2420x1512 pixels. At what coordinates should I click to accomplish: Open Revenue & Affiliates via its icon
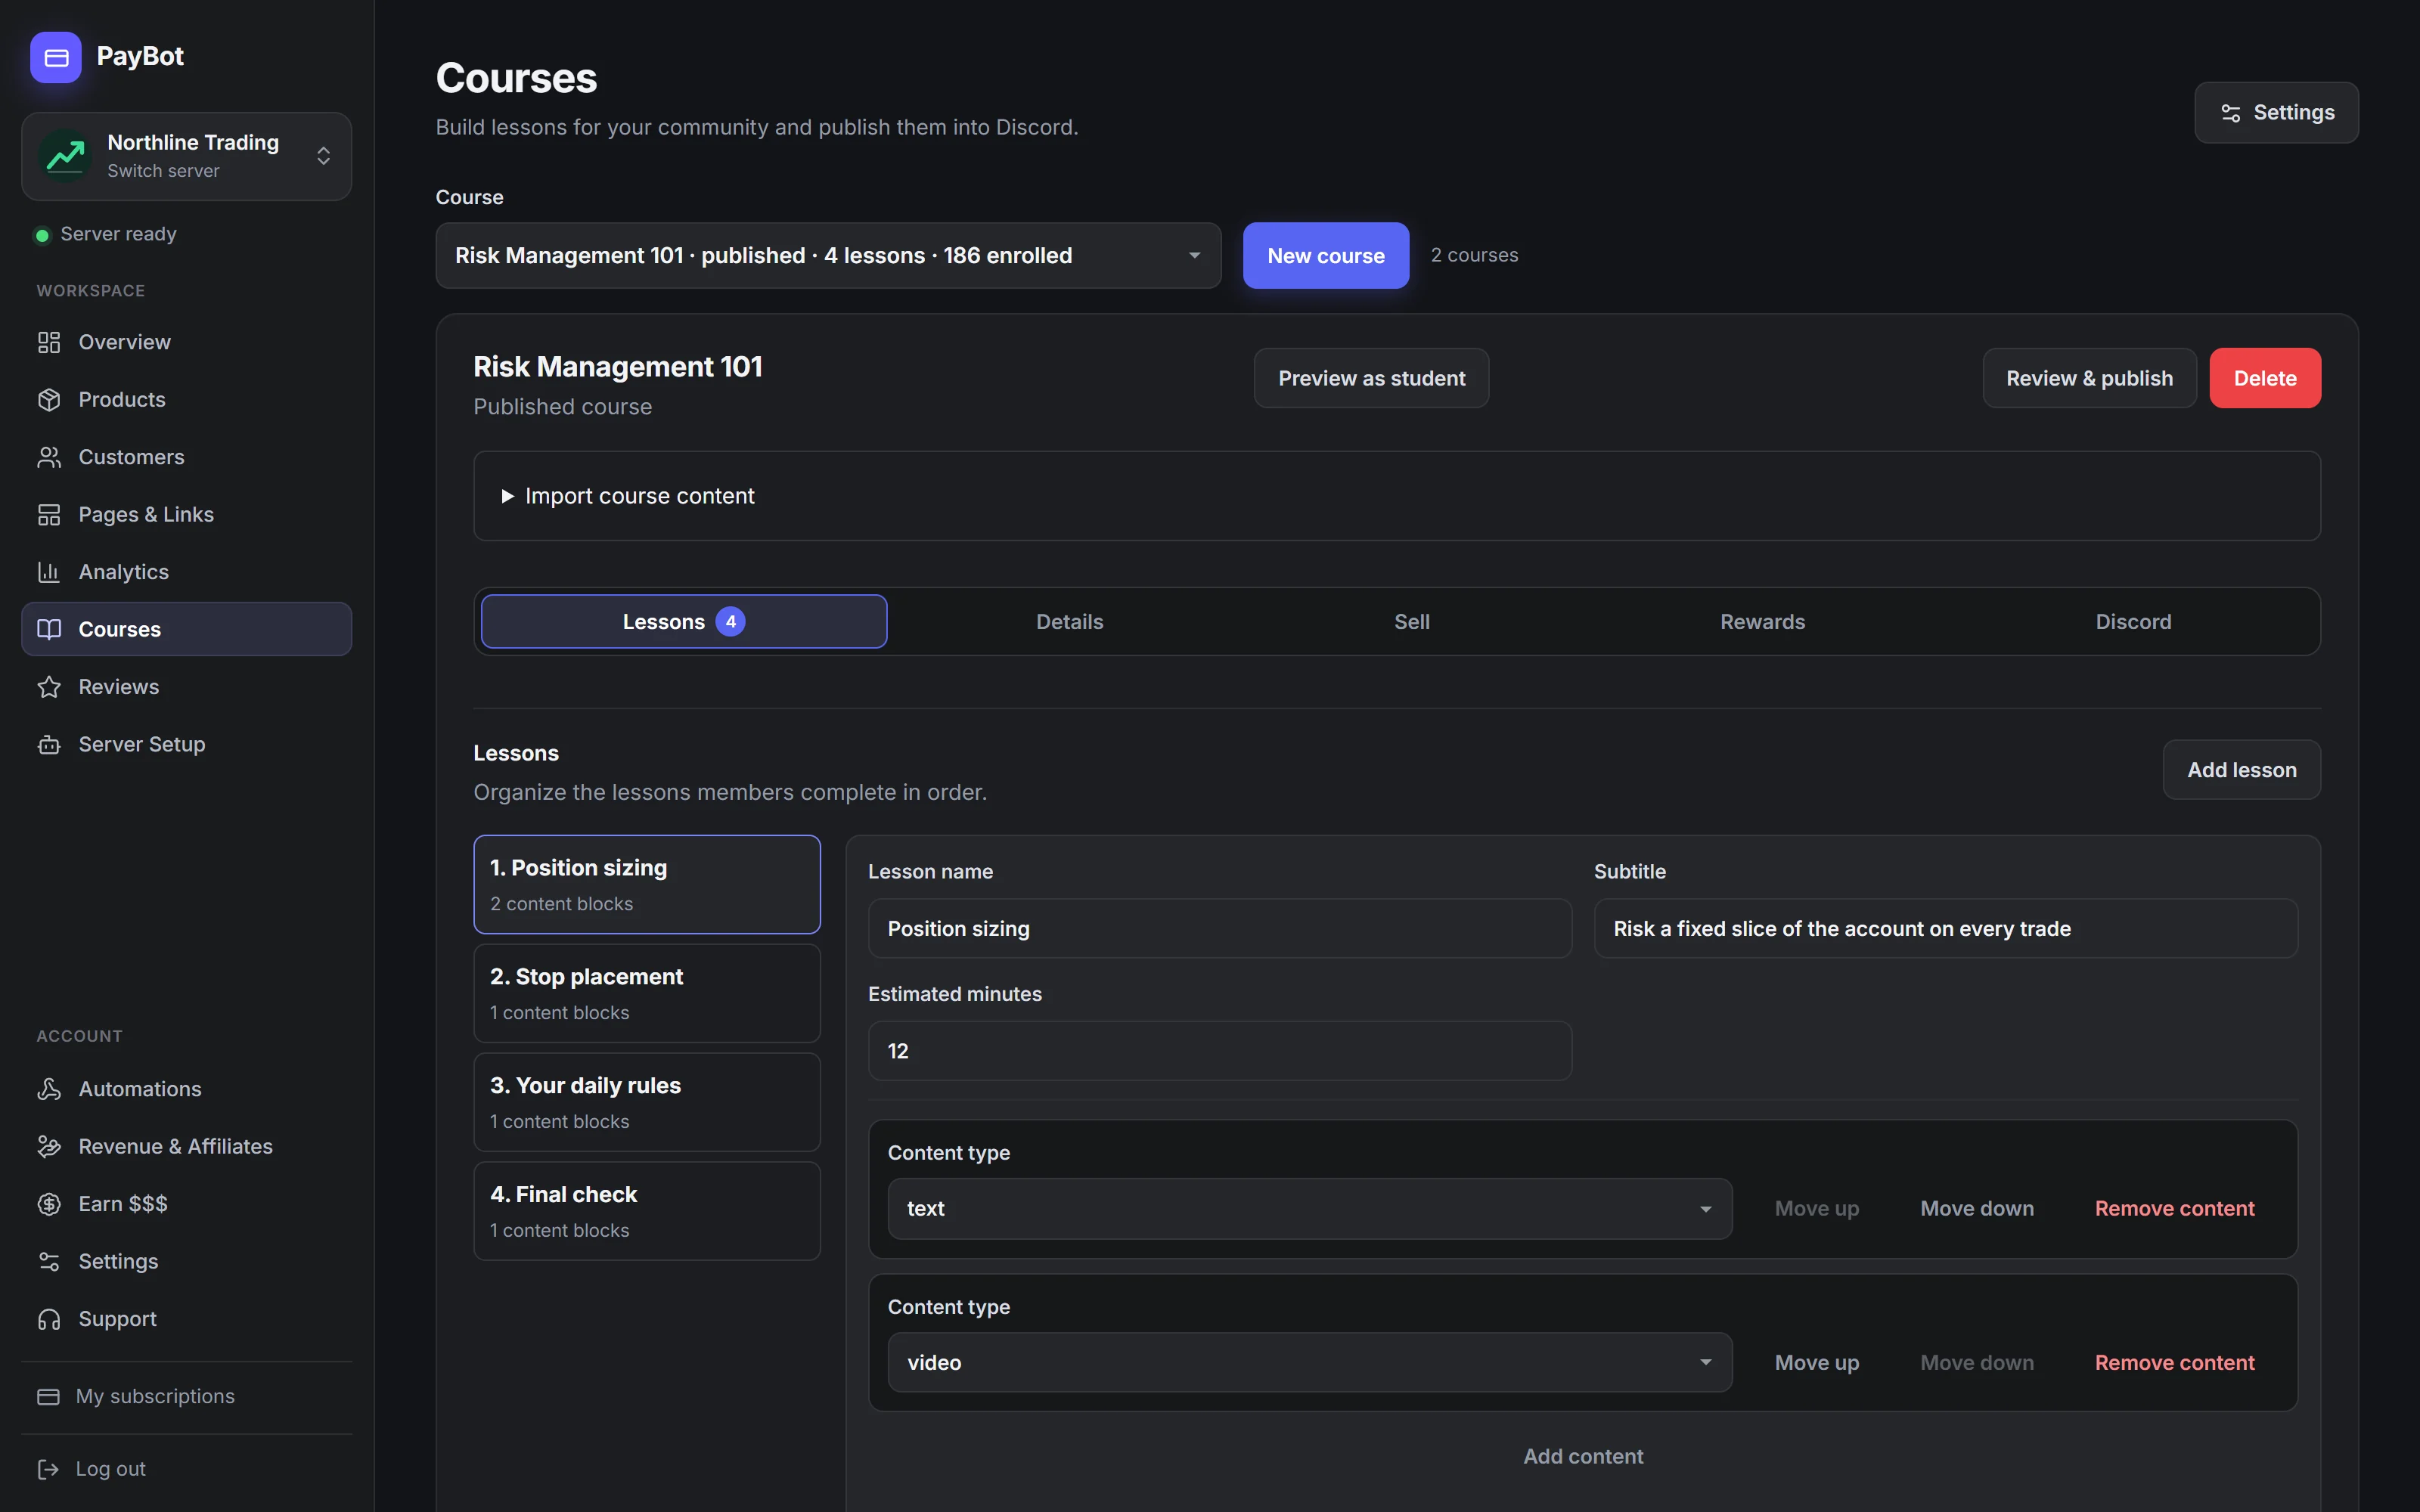tap(49, 1147)
